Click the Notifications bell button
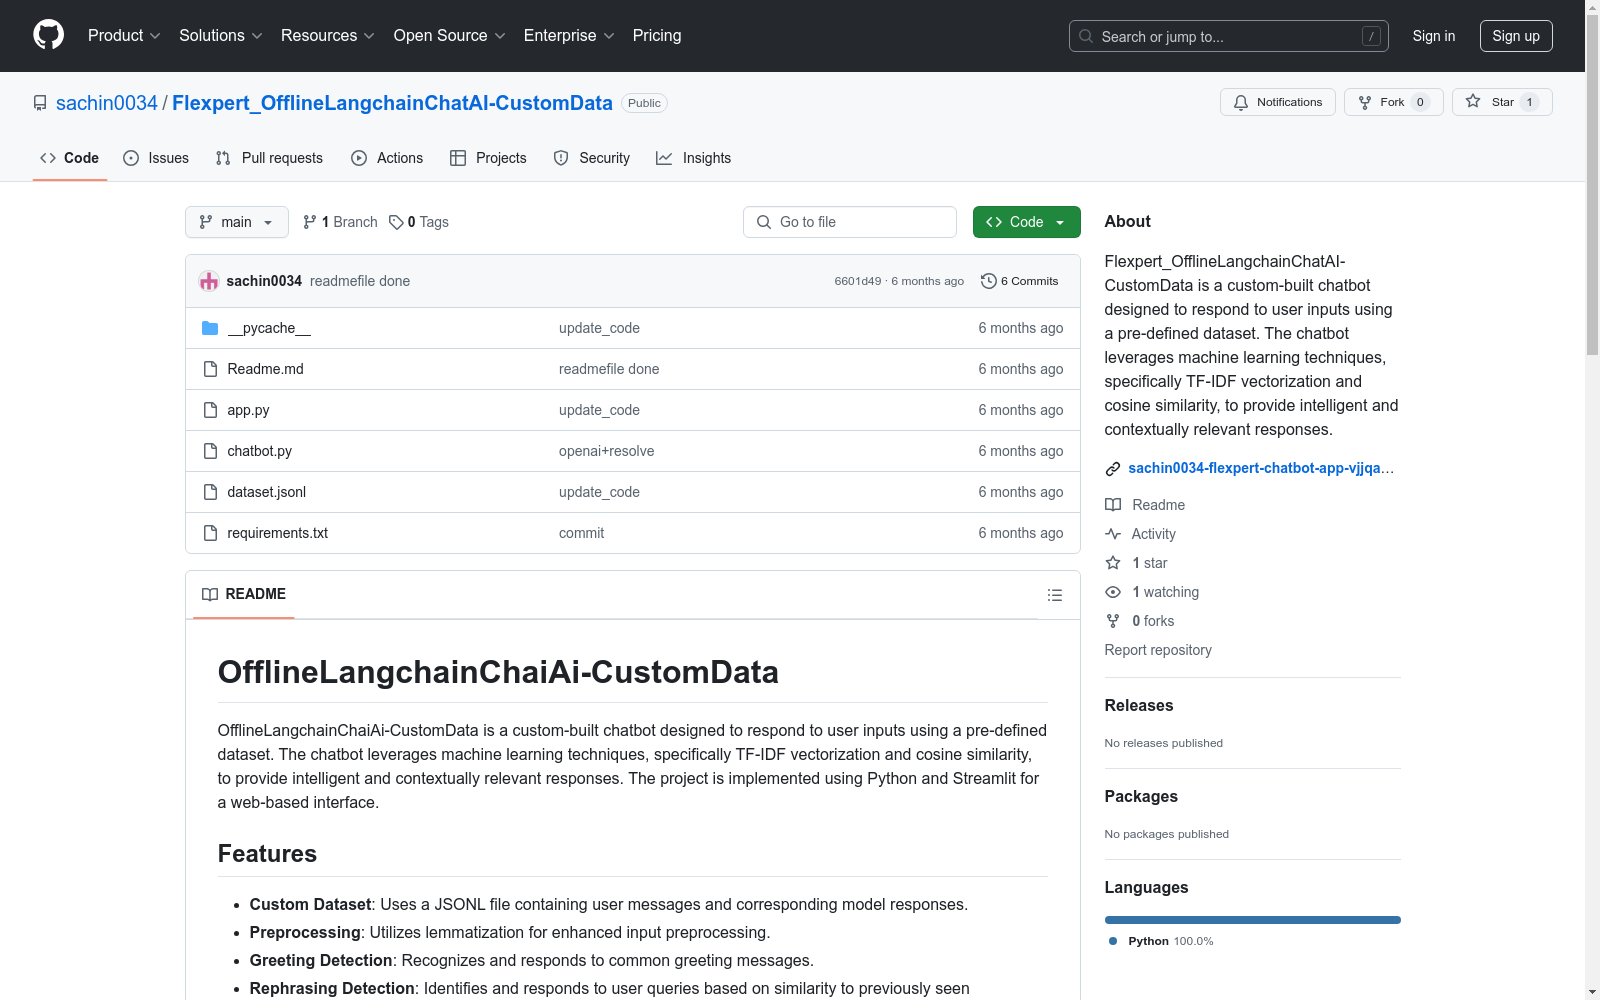Screen dimensions: 1600x1000 coord(1277,102)
